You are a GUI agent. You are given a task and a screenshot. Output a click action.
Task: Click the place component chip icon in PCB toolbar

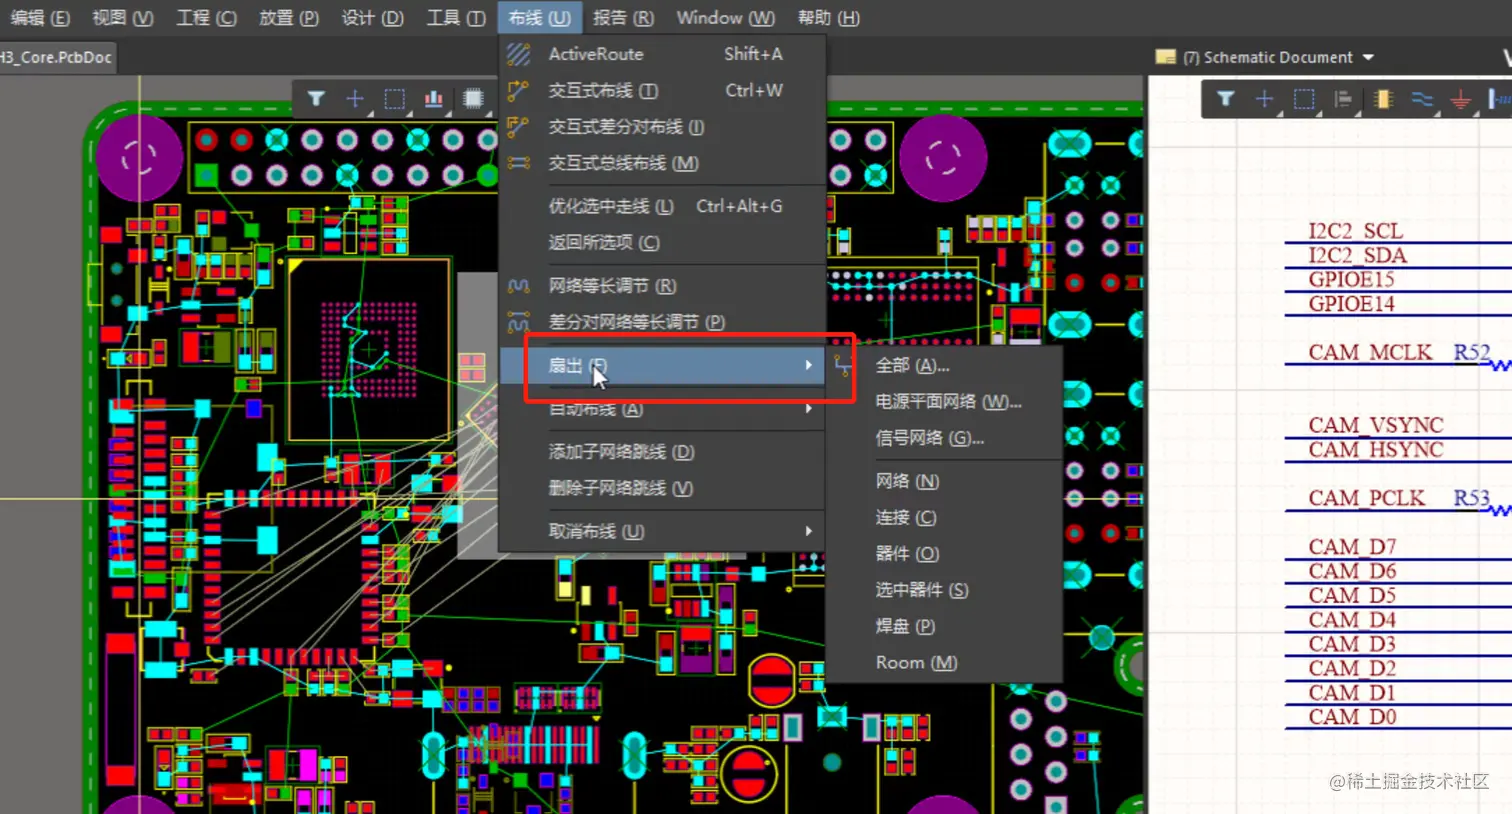pyautogui.click(x=473, y=98)
